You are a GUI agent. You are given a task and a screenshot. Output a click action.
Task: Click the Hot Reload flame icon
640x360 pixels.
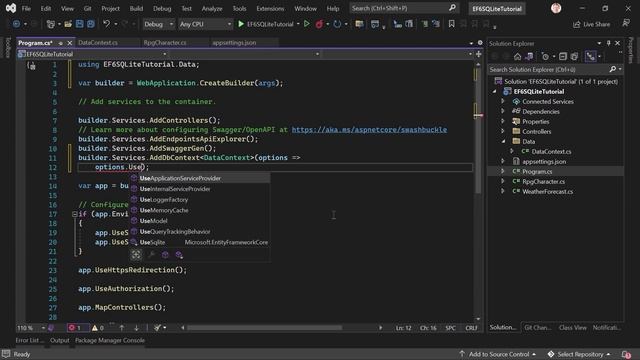pyautogui.click(x=319, y=24)
